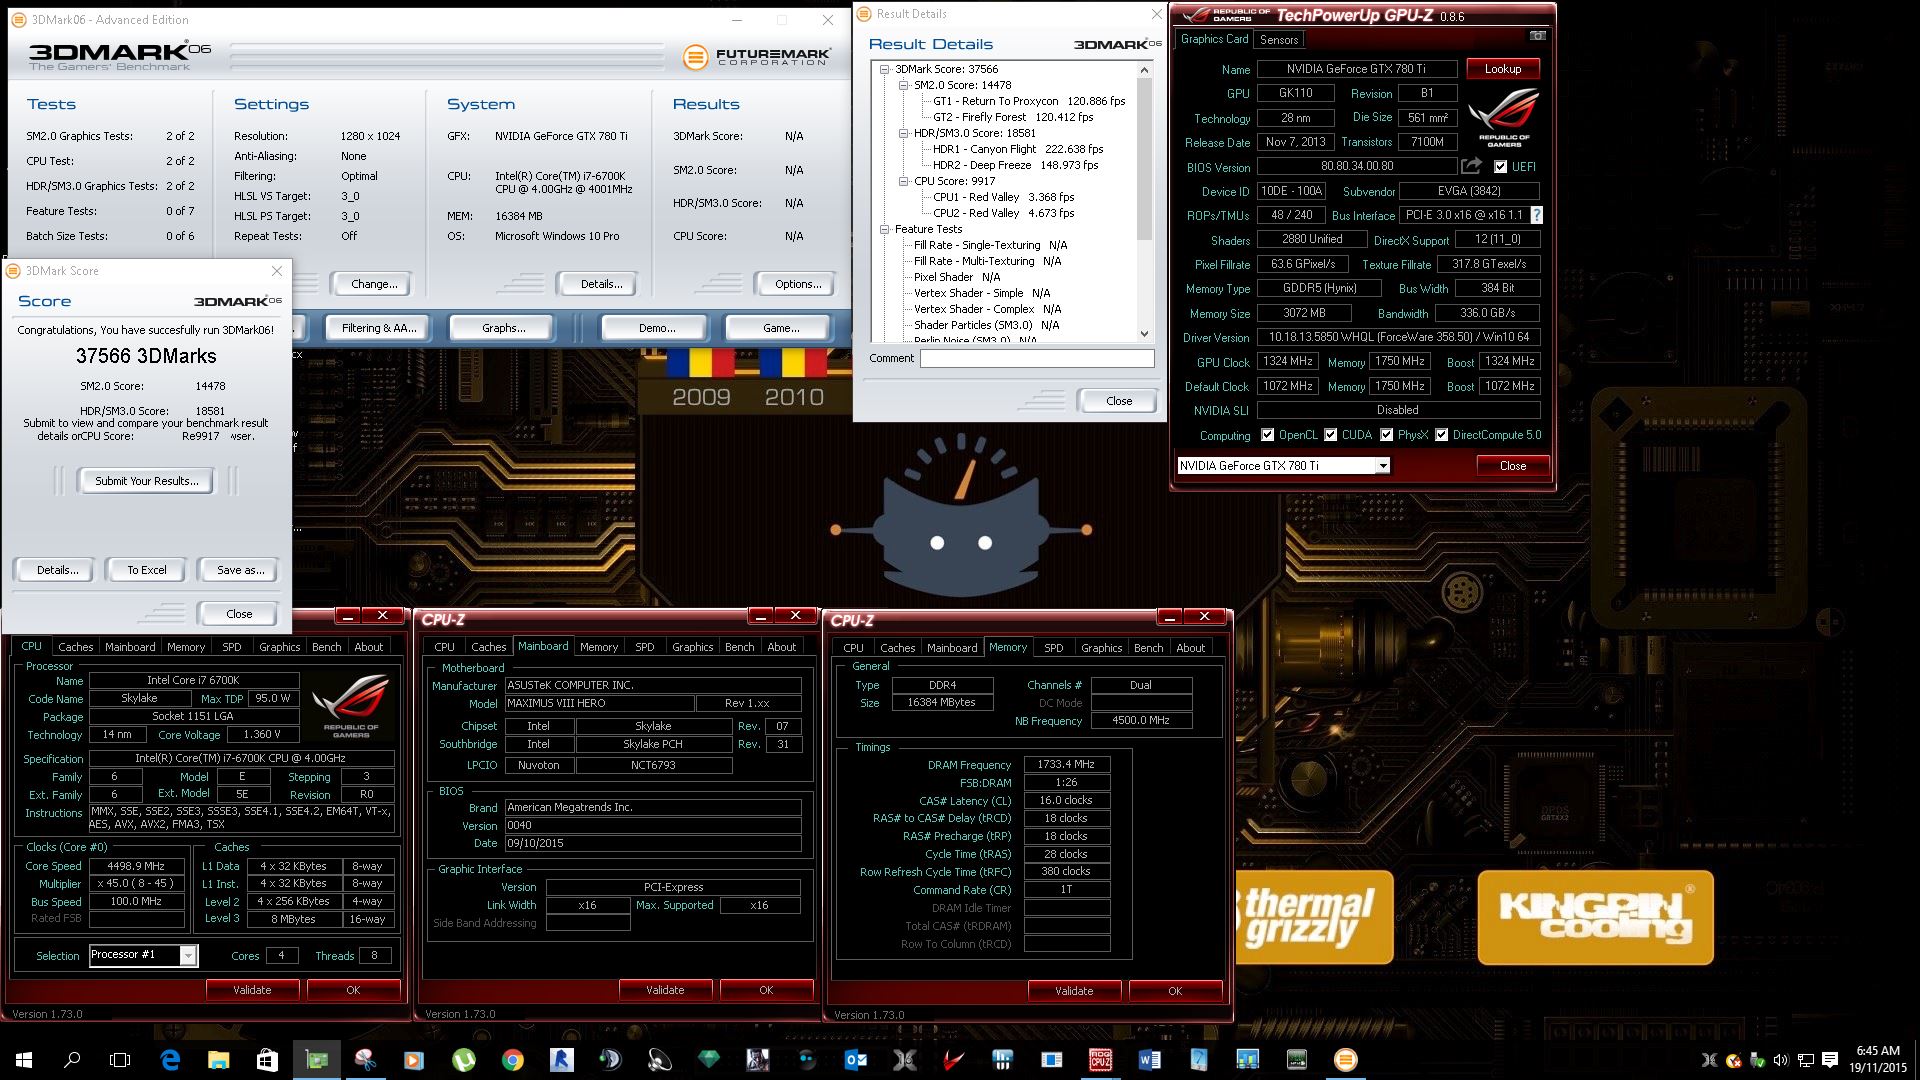
Task: Toggle the UEFI checkbox in GPU-Z
Action: pos(1500,167)
